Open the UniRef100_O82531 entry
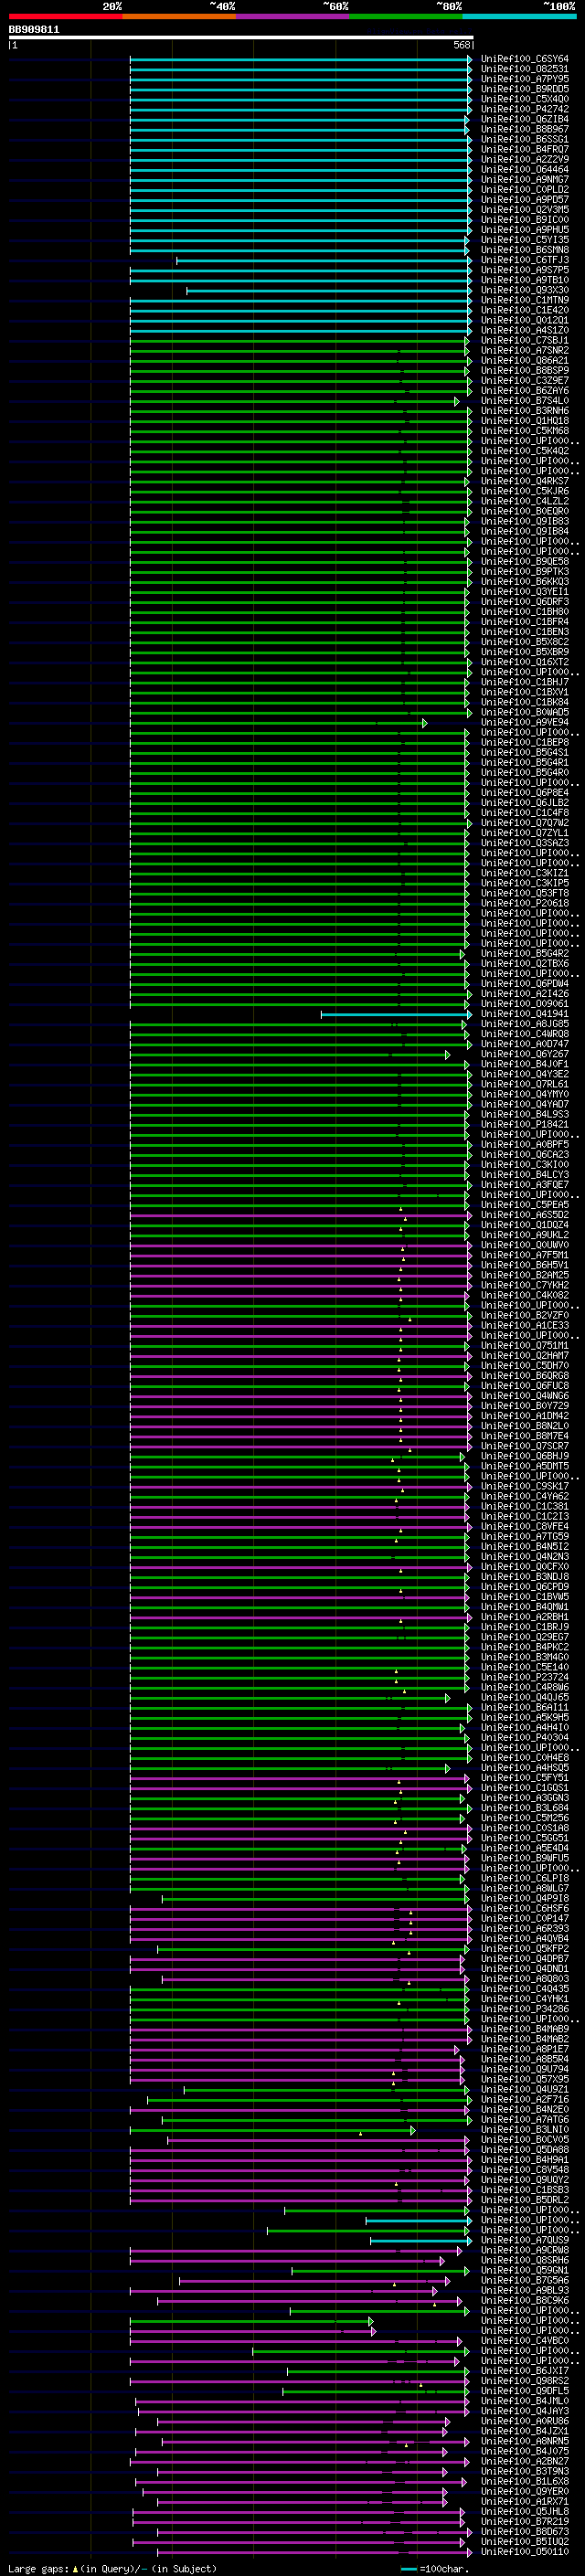This screenshot has width=585, height=2576. click(x=525, y=69)
